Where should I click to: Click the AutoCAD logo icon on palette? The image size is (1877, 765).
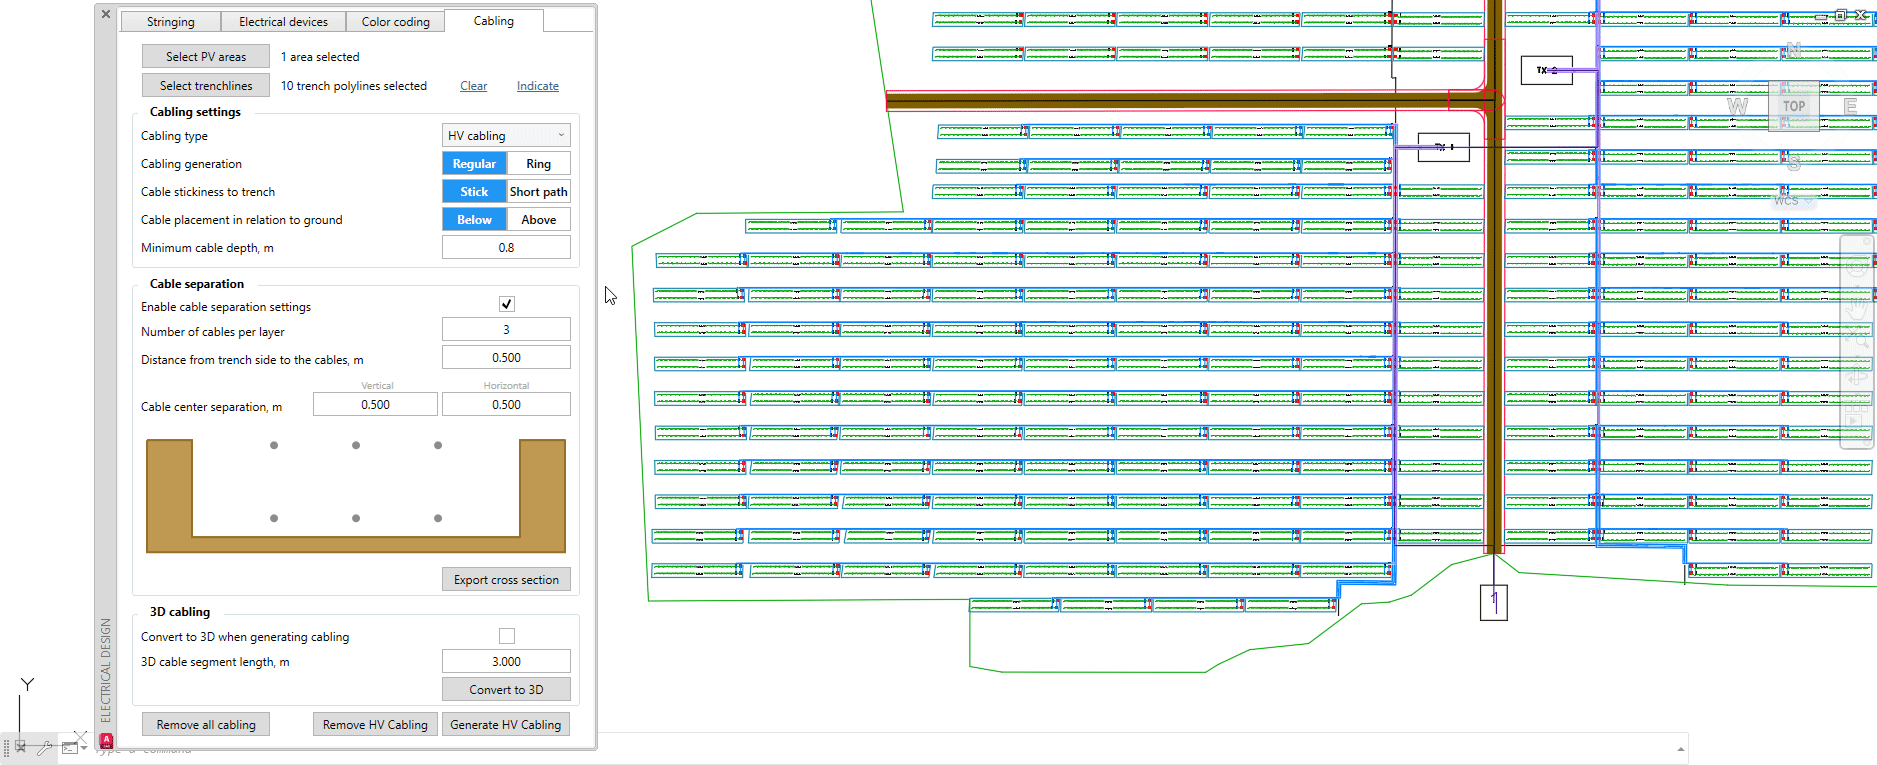(106, 741)
